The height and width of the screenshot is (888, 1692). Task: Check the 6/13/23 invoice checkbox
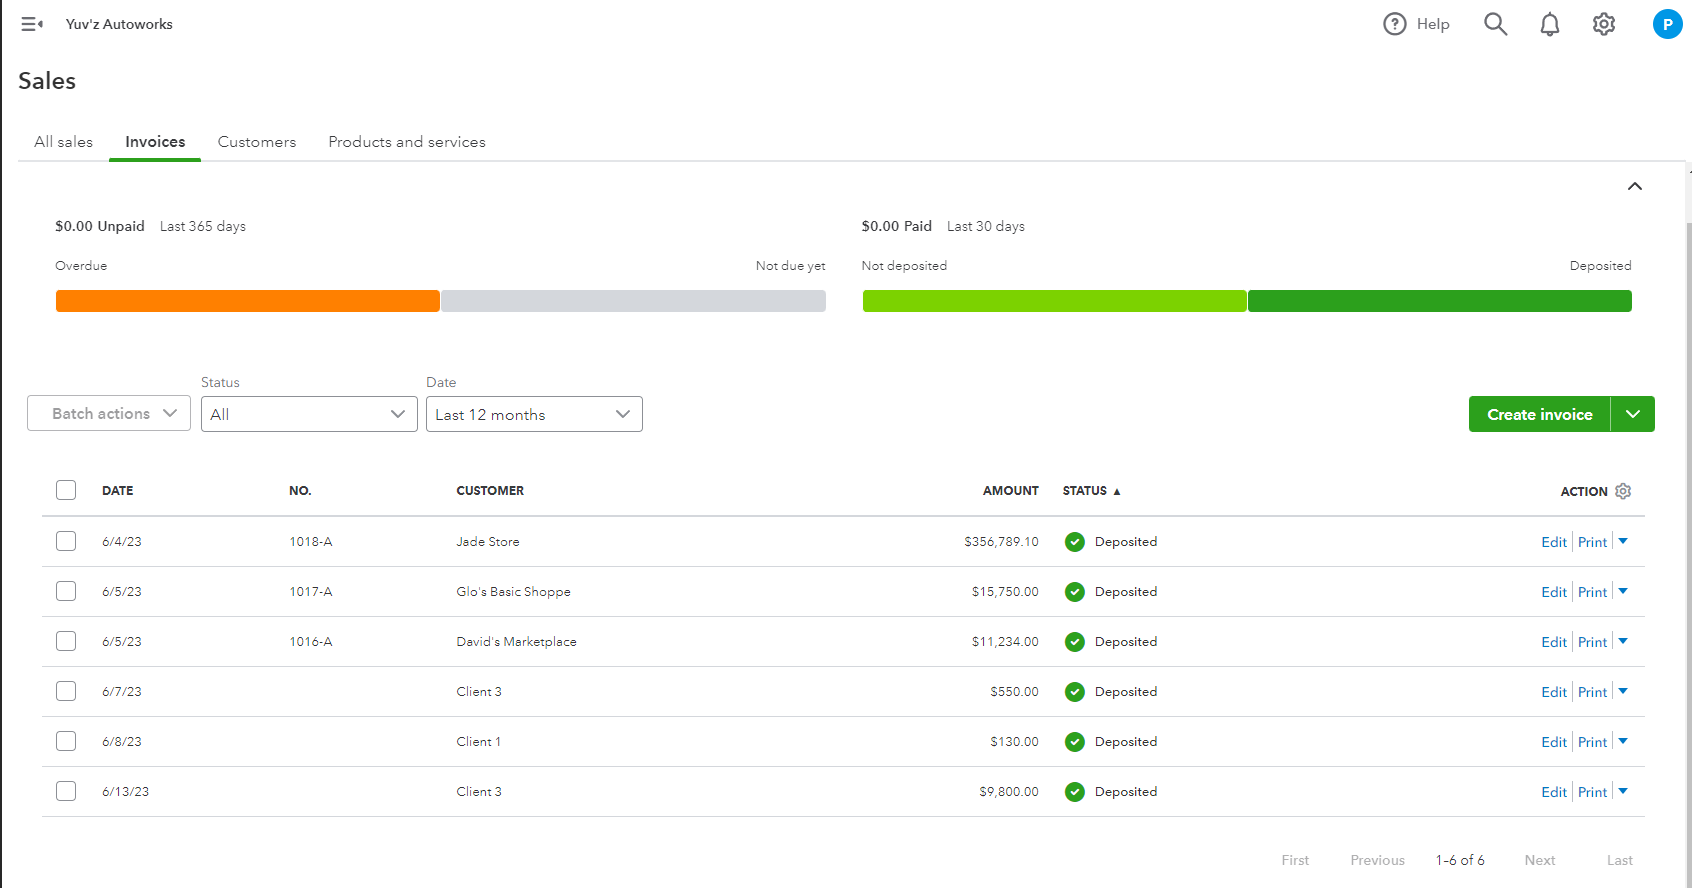click(66, 791)
